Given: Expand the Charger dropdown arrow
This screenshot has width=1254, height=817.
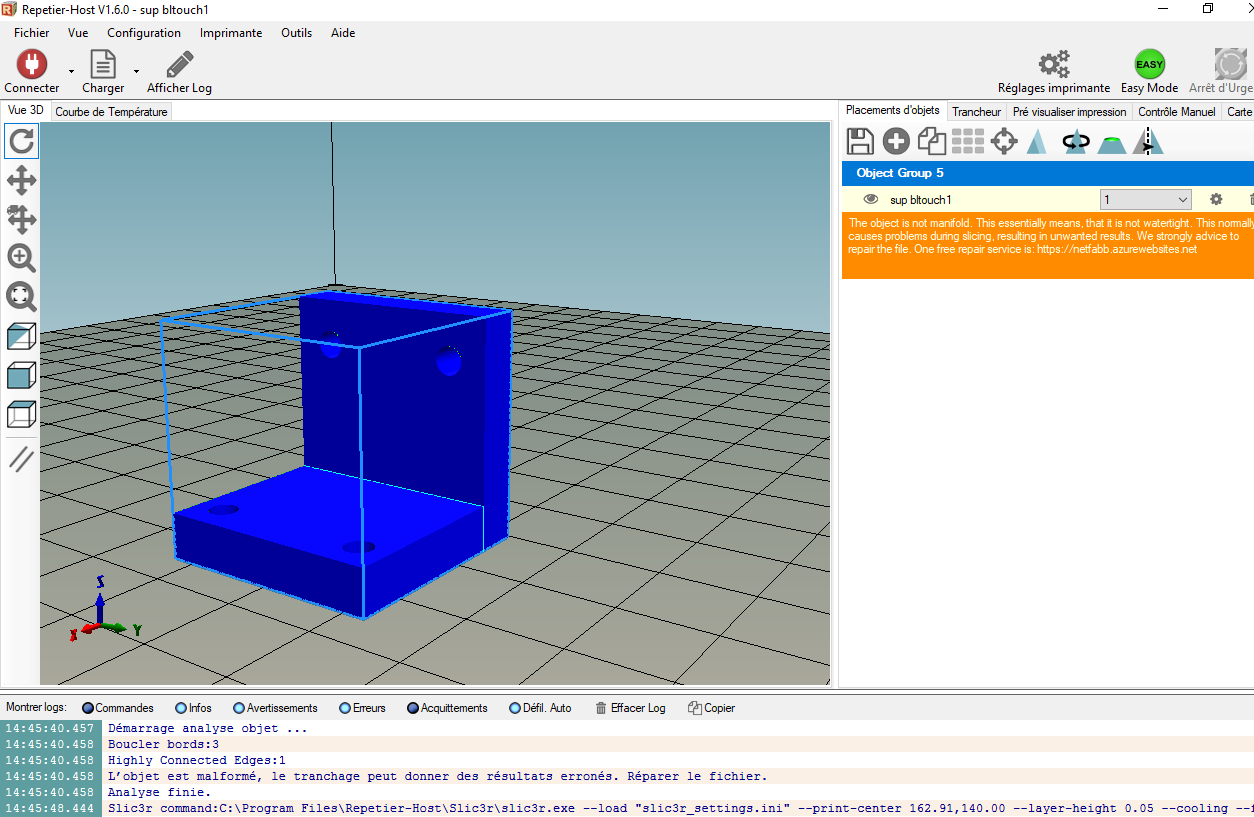Looking at the screenshot, I should click(136, 71).
